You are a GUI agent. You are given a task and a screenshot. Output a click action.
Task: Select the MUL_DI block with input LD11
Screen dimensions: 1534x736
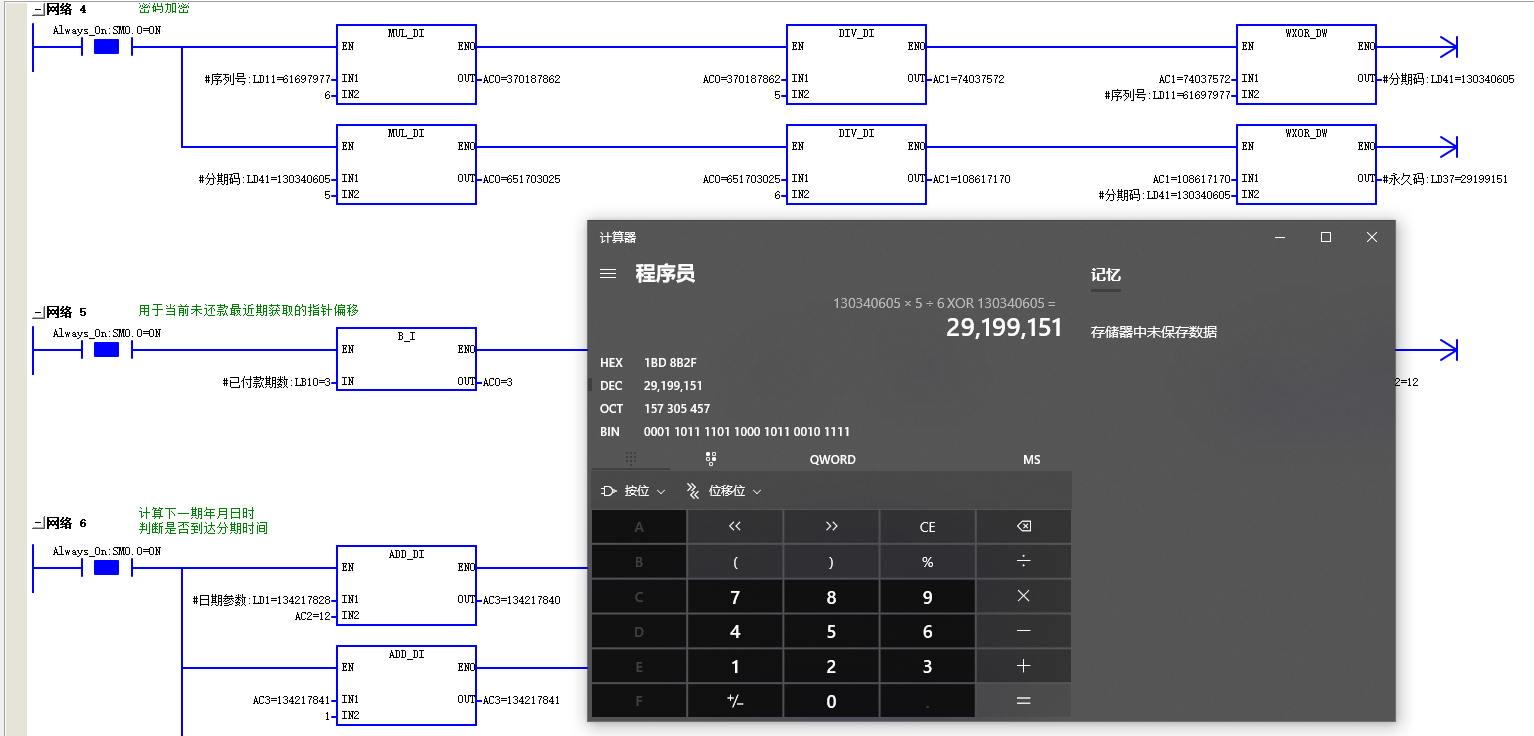406,64
